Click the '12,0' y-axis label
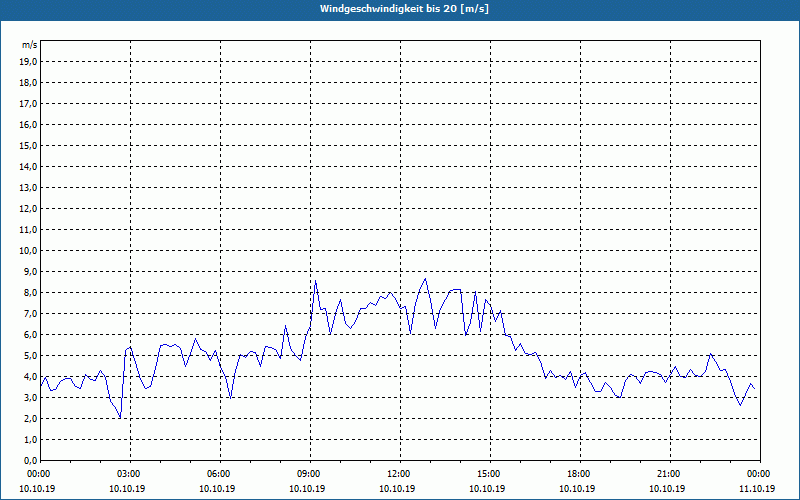This screenshot has width=800, height=500. click(x=28, y=209)
